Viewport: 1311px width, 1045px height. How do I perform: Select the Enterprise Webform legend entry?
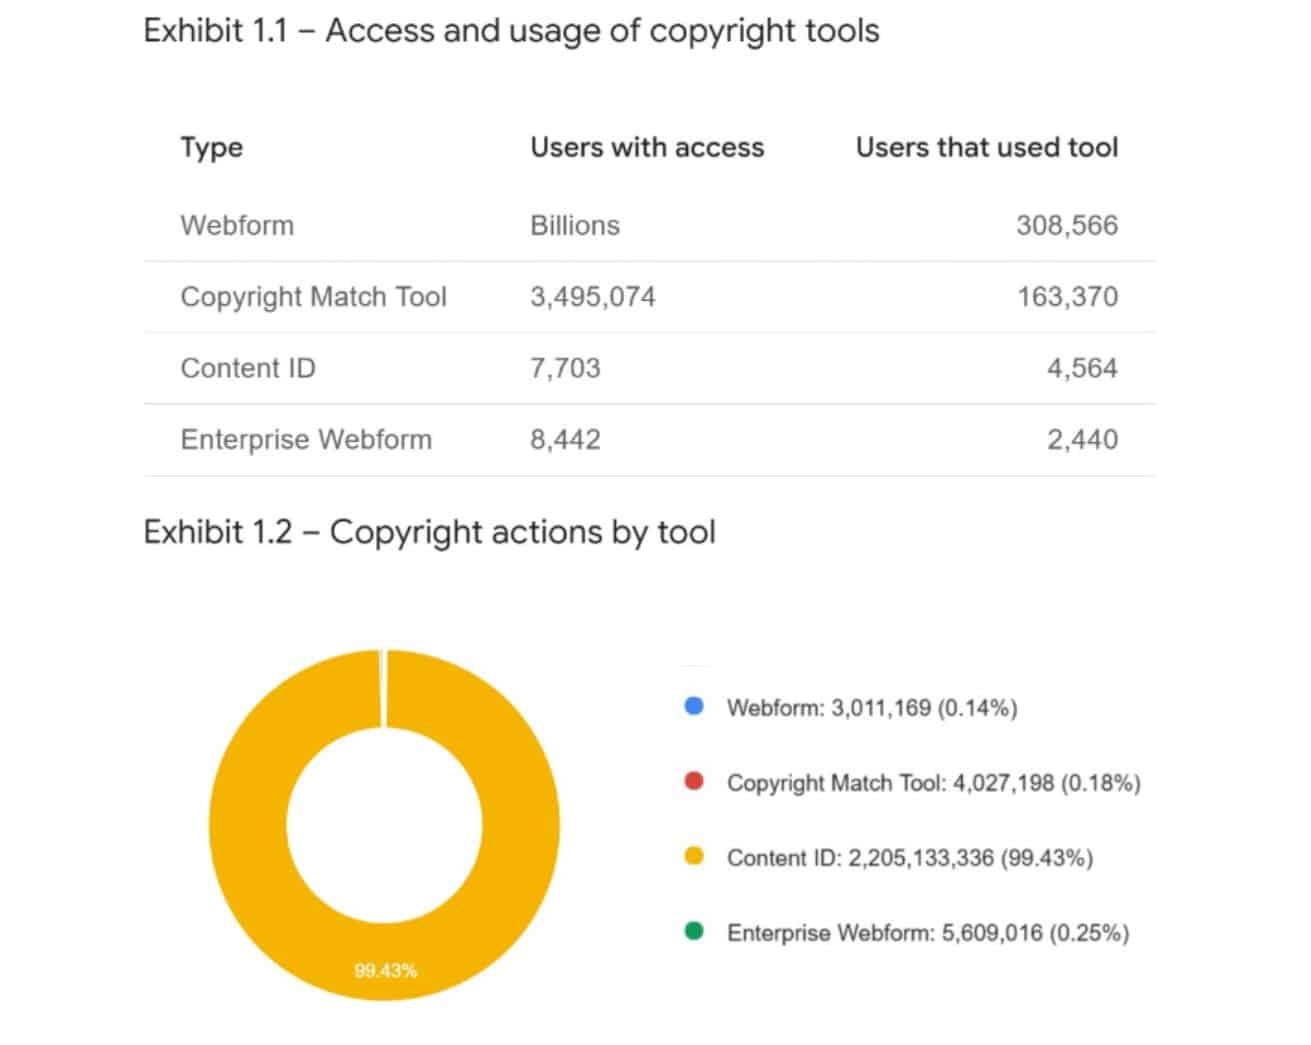tap(928, 933)
